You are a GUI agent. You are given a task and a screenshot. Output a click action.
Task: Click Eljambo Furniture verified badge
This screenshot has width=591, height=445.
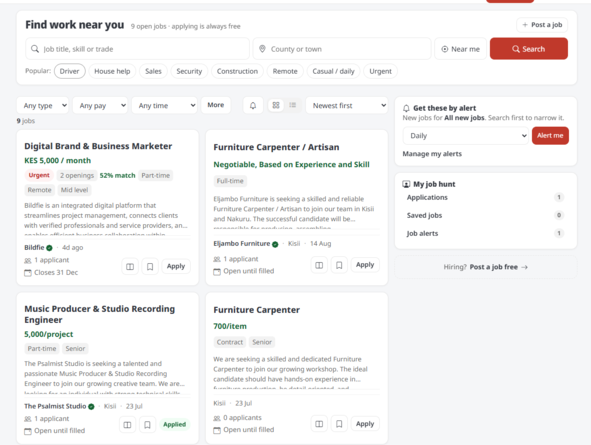tap(275, 244)
